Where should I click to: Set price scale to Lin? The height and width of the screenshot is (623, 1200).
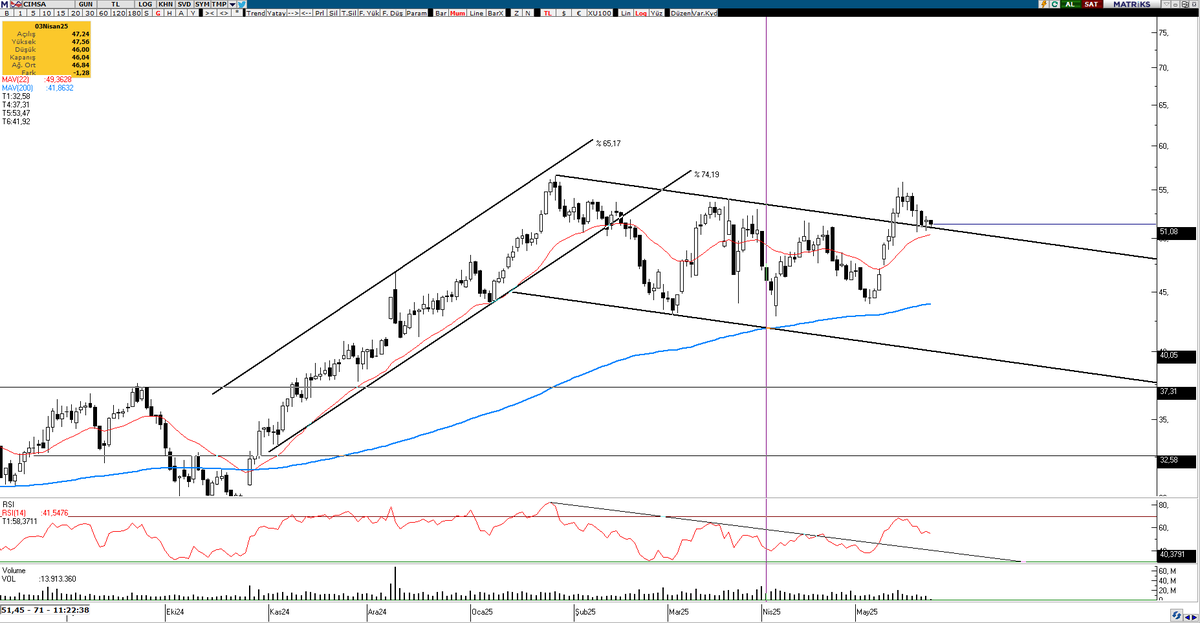(626, 15)
